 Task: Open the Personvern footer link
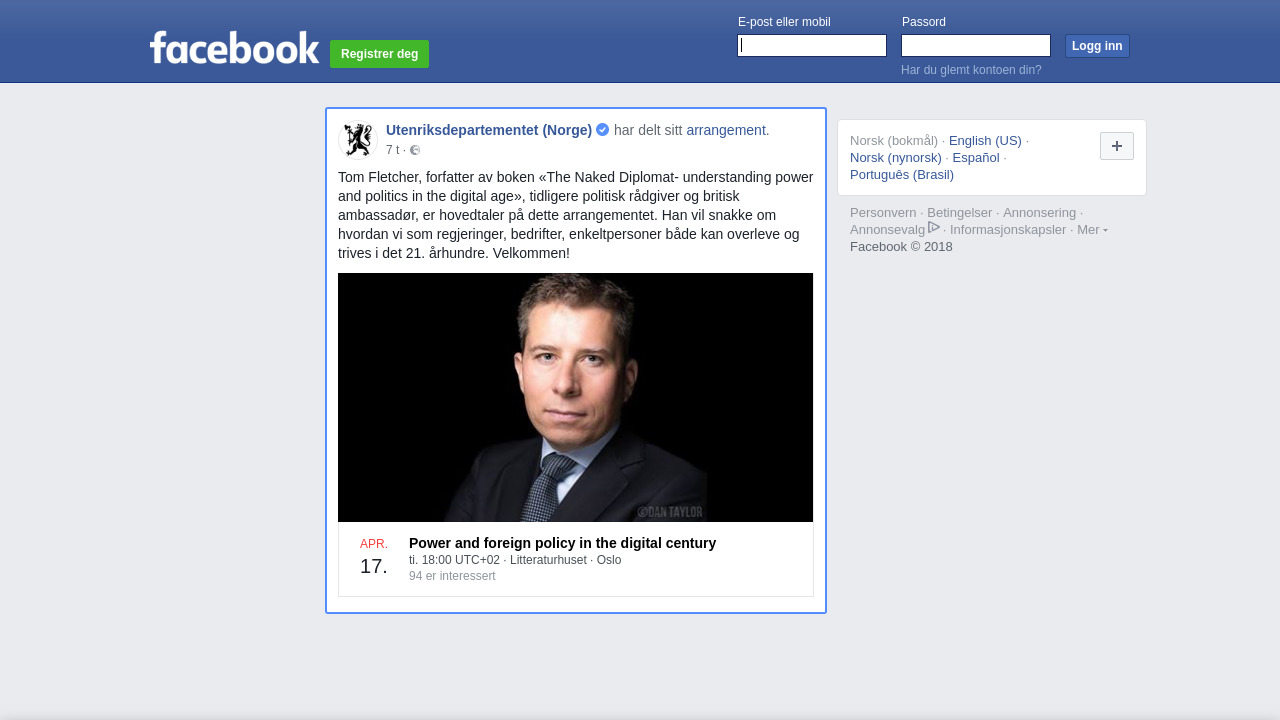[883, 213]
